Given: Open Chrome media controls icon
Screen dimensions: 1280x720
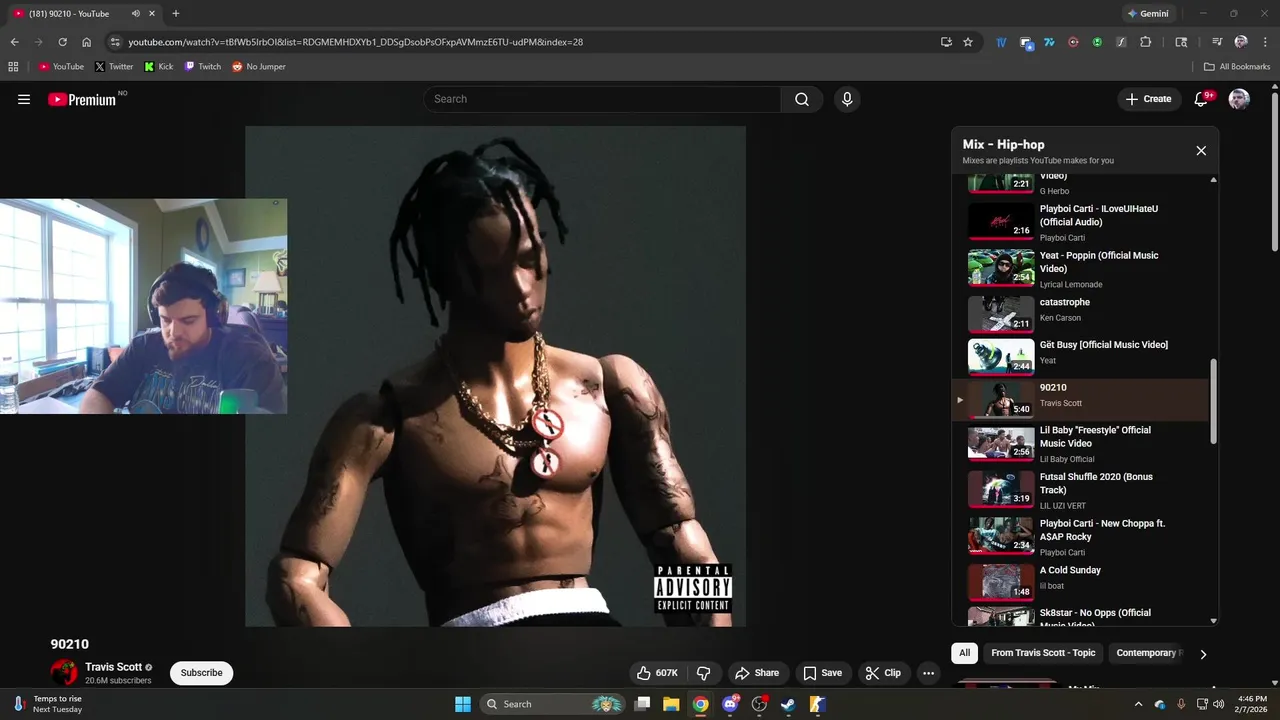Looking at the screenshot, I should 1217,42.
